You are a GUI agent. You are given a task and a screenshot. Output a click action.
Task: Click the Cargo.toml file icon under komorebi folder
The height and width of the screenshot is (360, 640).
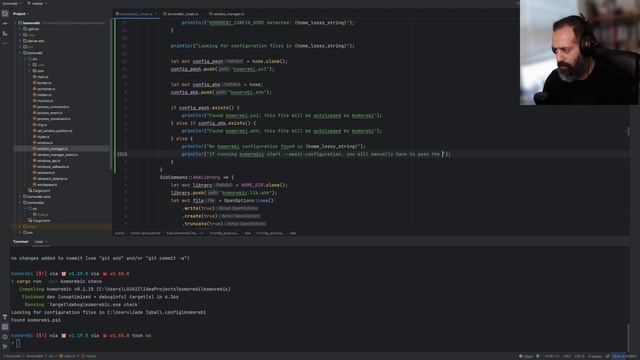(x=30, y=191)
